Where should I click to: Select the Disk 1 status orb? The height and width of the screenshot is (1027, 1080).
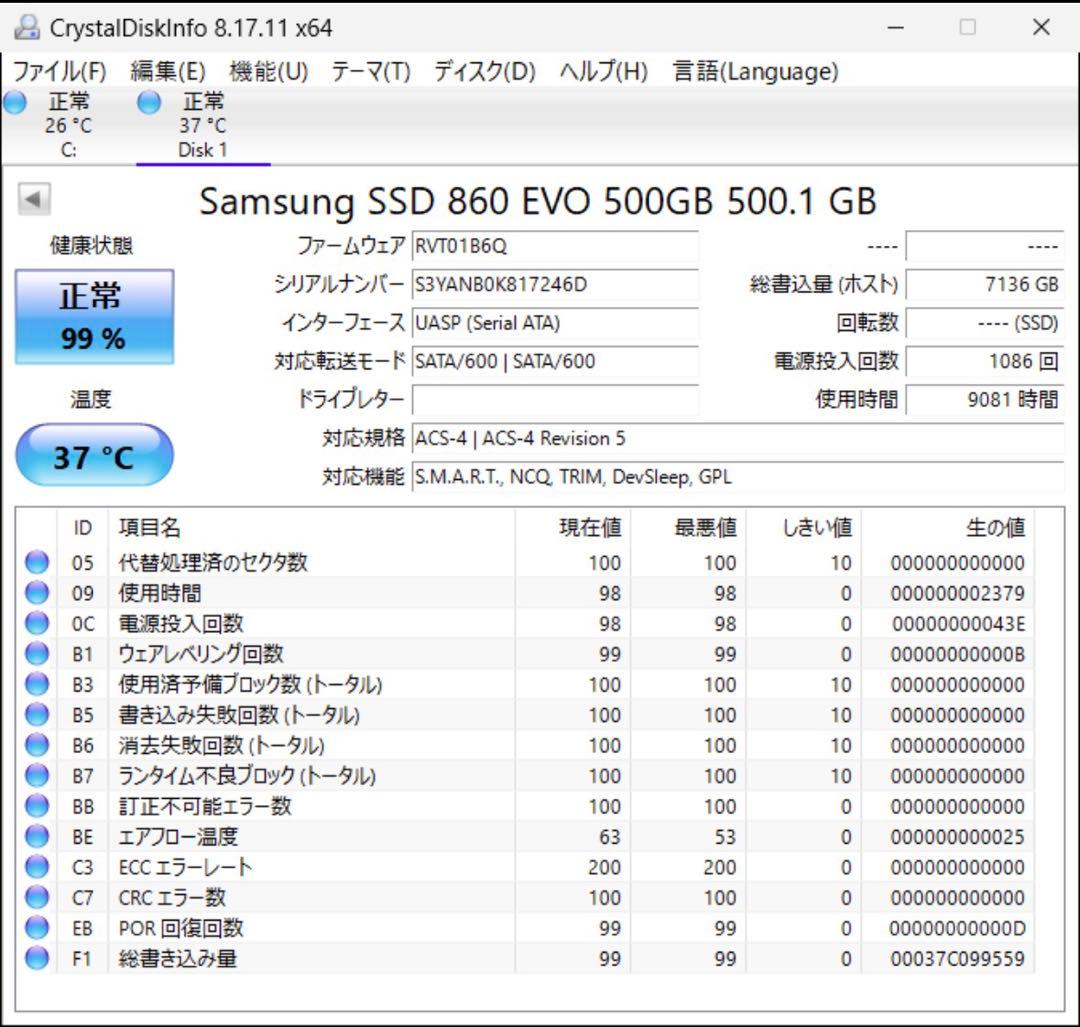[x=149, y=103]
